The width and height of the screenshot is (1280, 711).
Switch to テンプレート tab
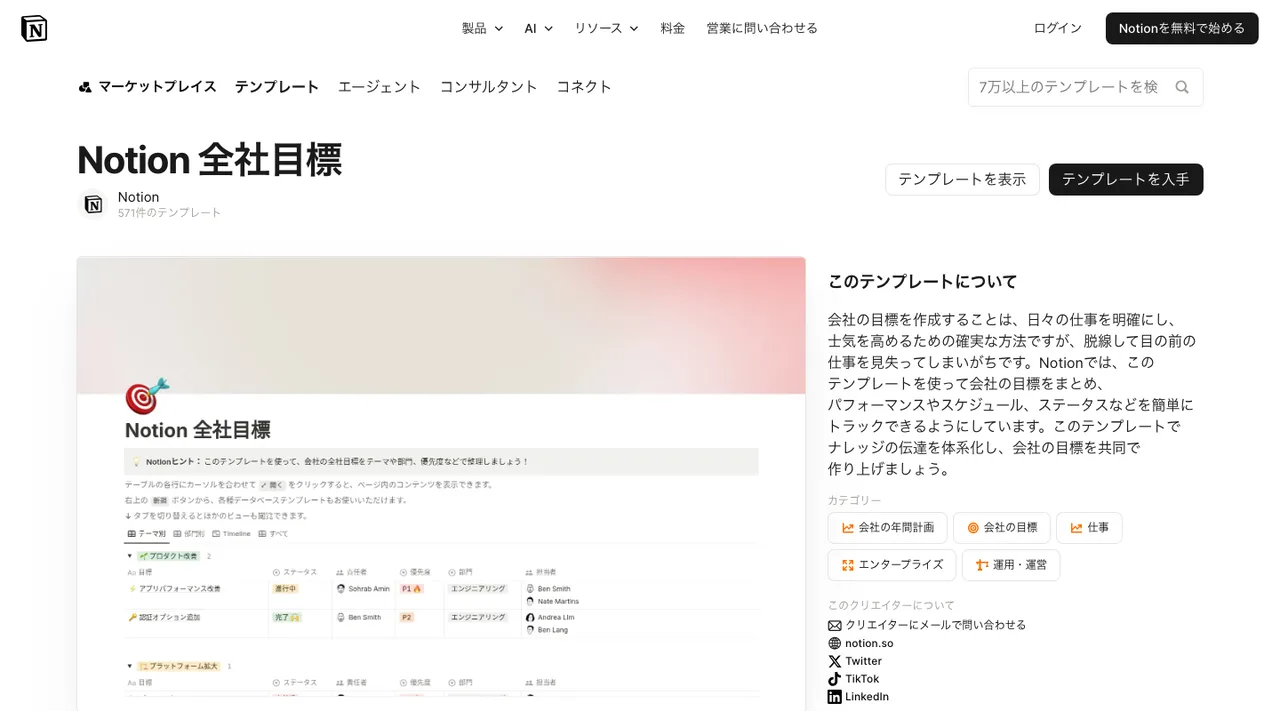tap(277, 87)
